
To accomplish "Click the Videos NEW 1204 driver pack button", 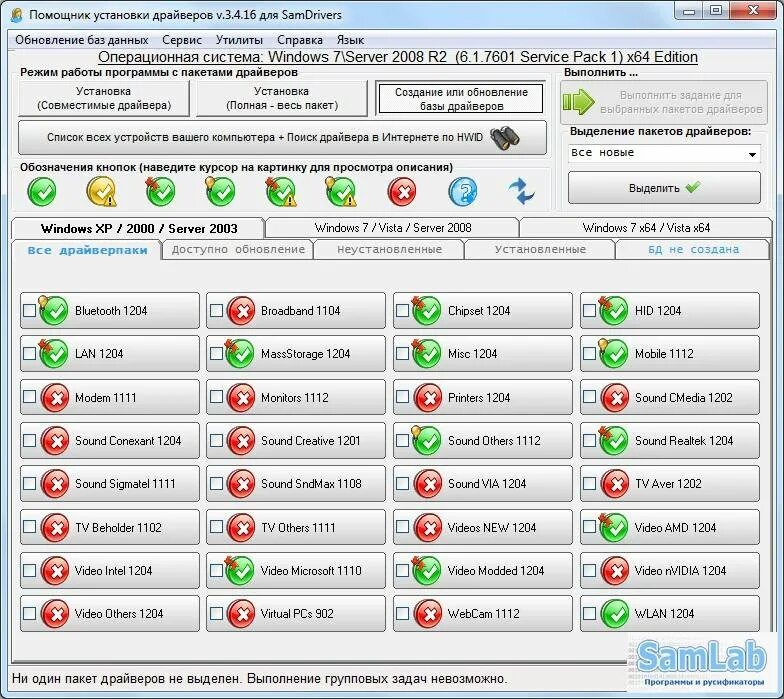I will [x=482, y=528].
